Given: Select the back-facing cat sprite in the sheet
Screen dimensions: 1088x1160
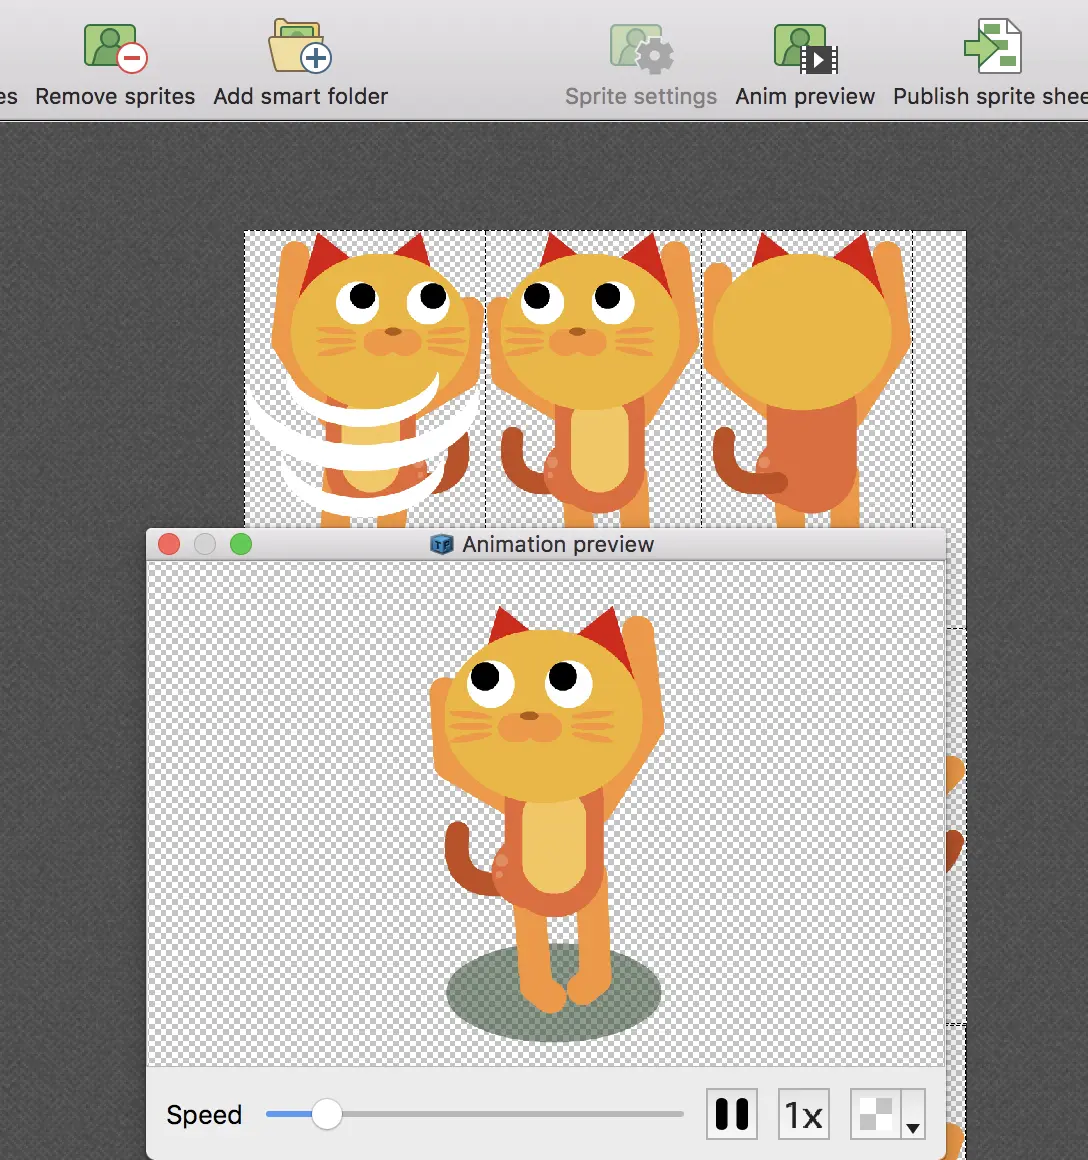Looking at the screenshot, I should [807, 380].
